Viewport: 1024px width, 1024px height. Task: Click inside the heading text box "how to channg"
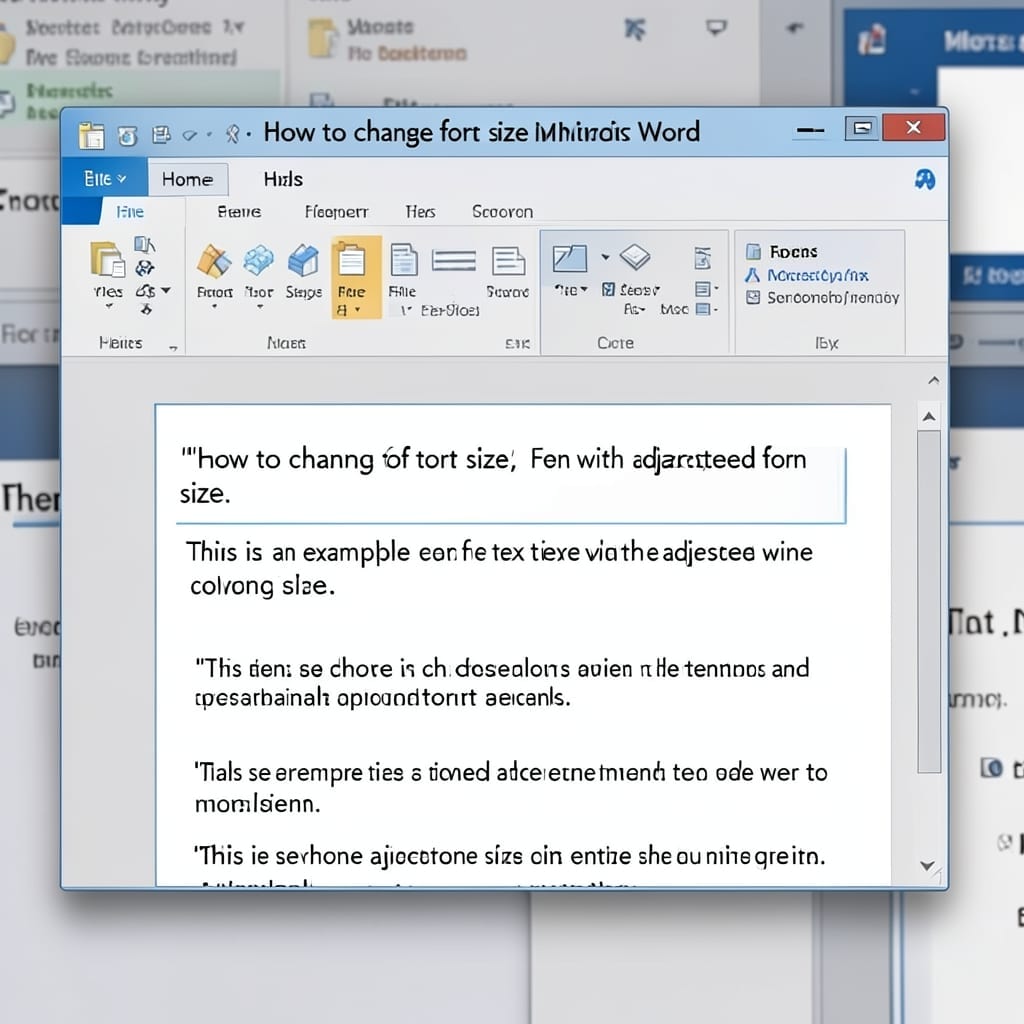click(510, 485)
